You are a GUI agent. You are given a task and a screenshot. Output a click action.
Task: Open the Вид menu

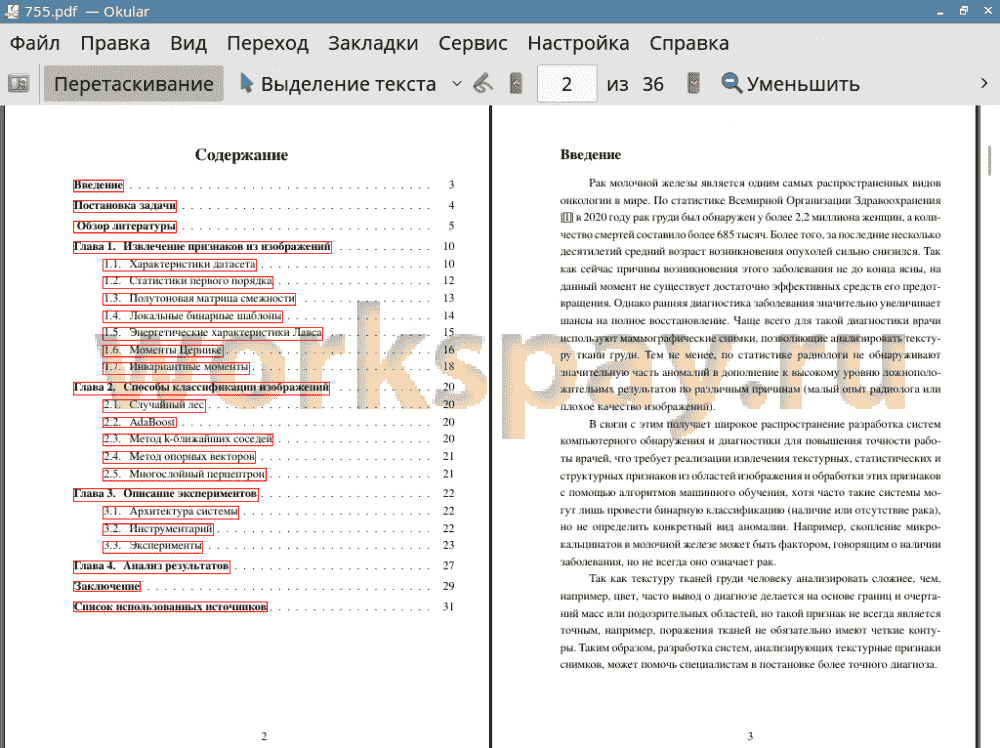[188, 43]
